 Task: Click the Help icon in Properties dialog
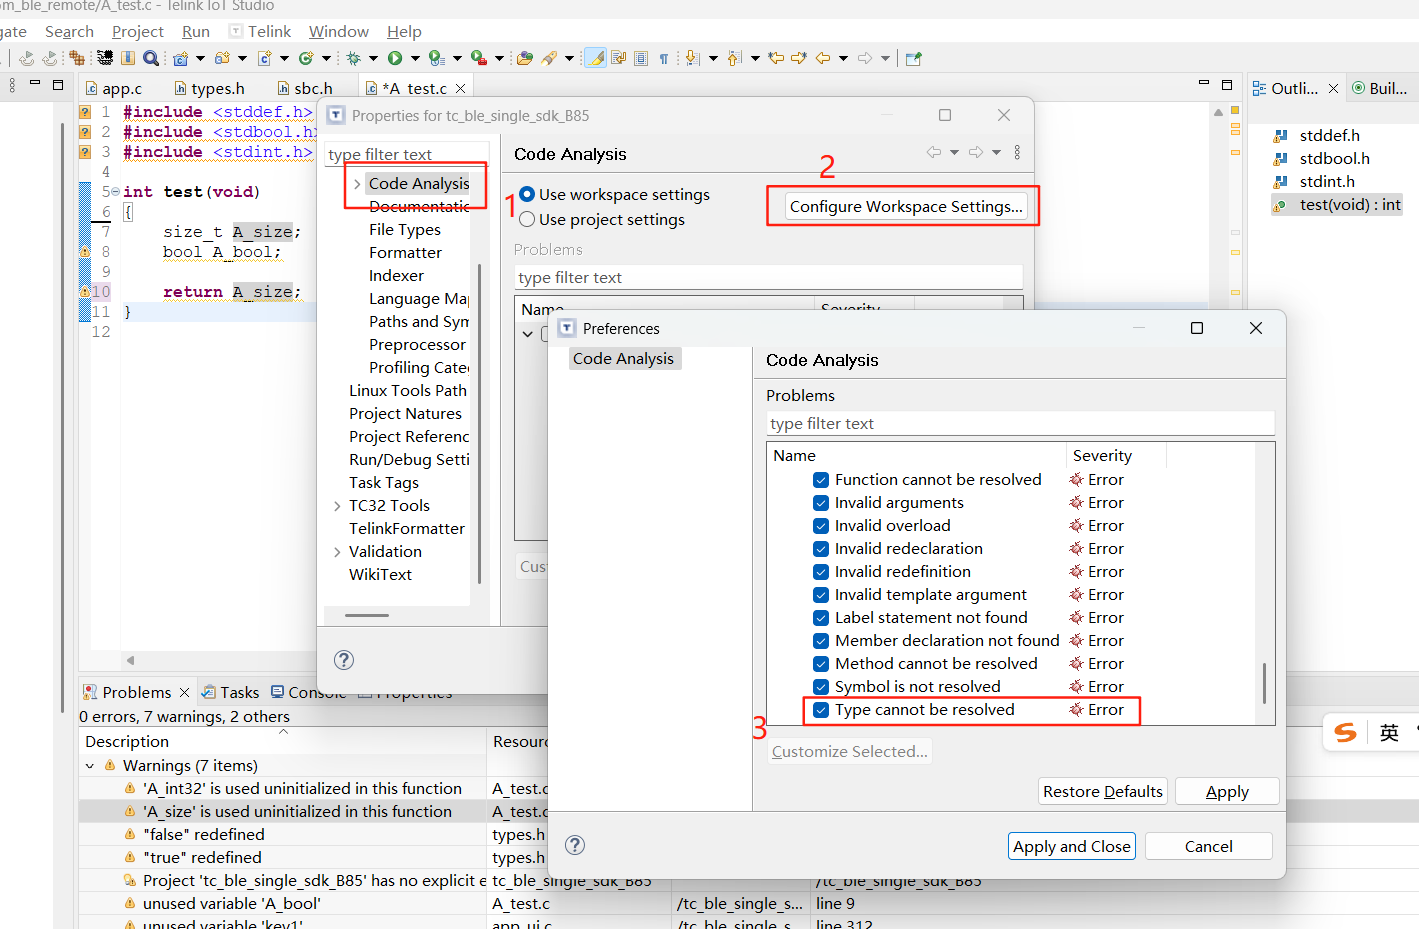(344, 660)
